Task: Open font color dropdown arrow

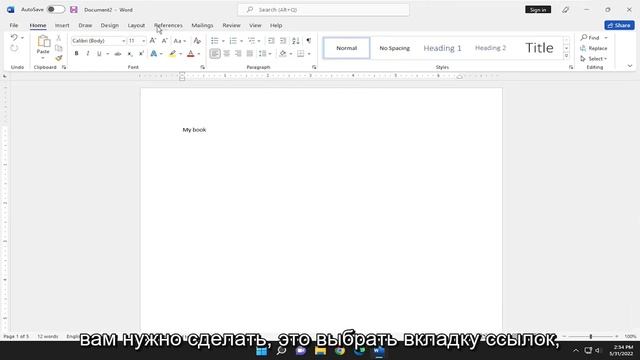Action: 199,53
